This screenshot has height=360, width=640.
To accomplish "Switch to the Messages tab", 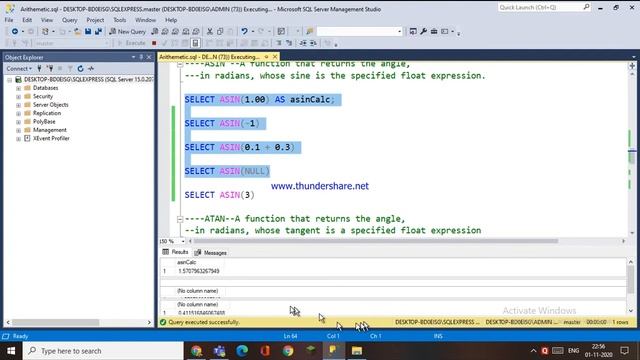I will (211, 253).
